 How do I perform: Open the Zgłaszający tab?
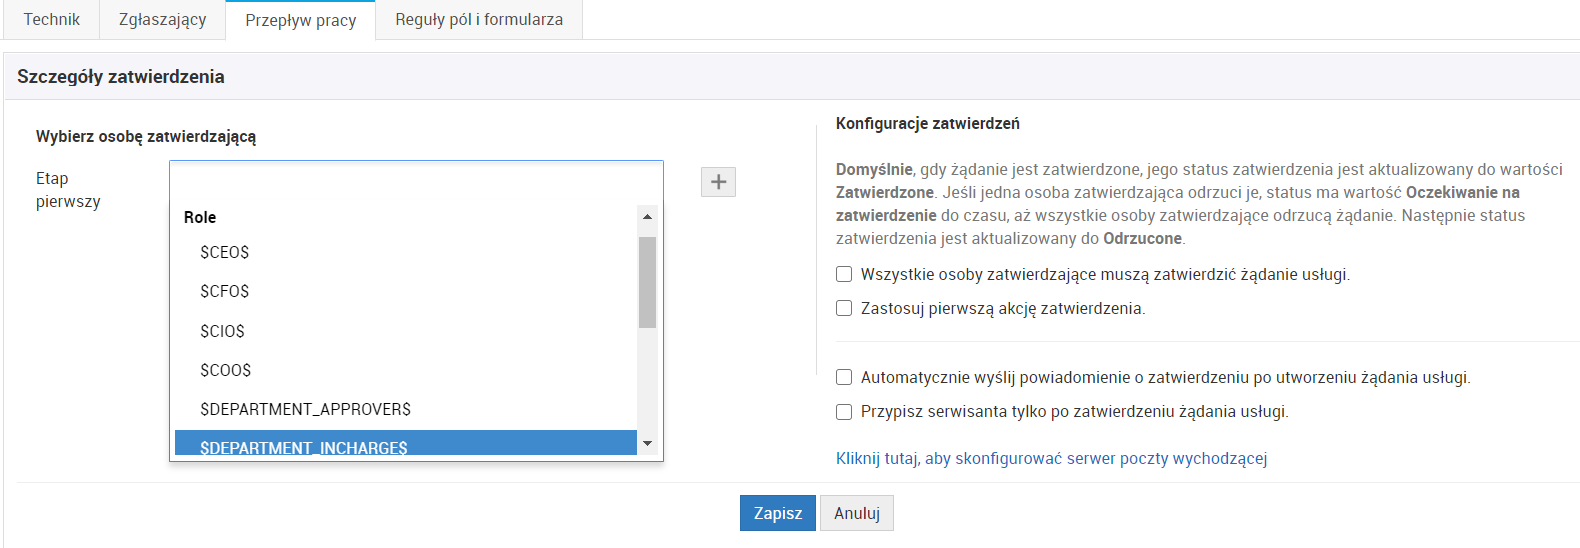[x=162, y=20]
